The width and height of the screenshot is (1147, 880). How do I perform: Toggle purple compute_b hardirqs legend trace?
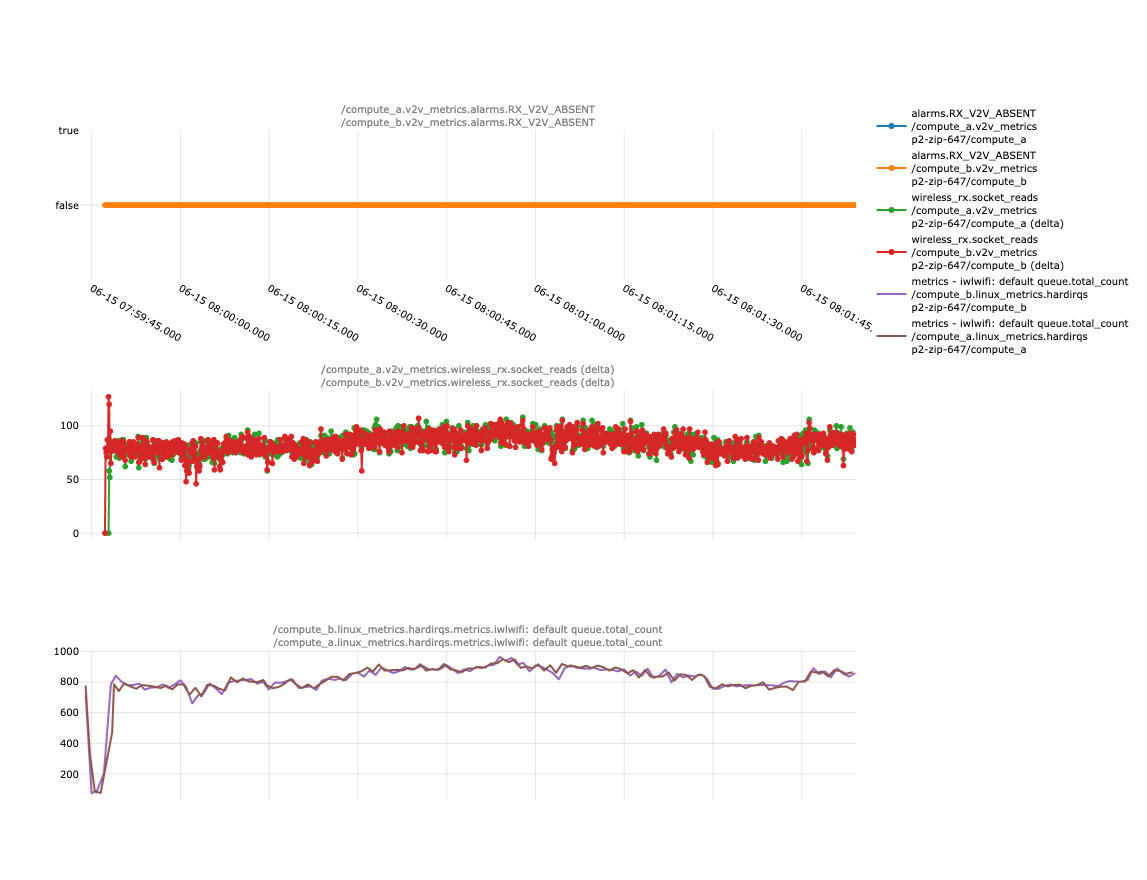tap(1002, 295)
